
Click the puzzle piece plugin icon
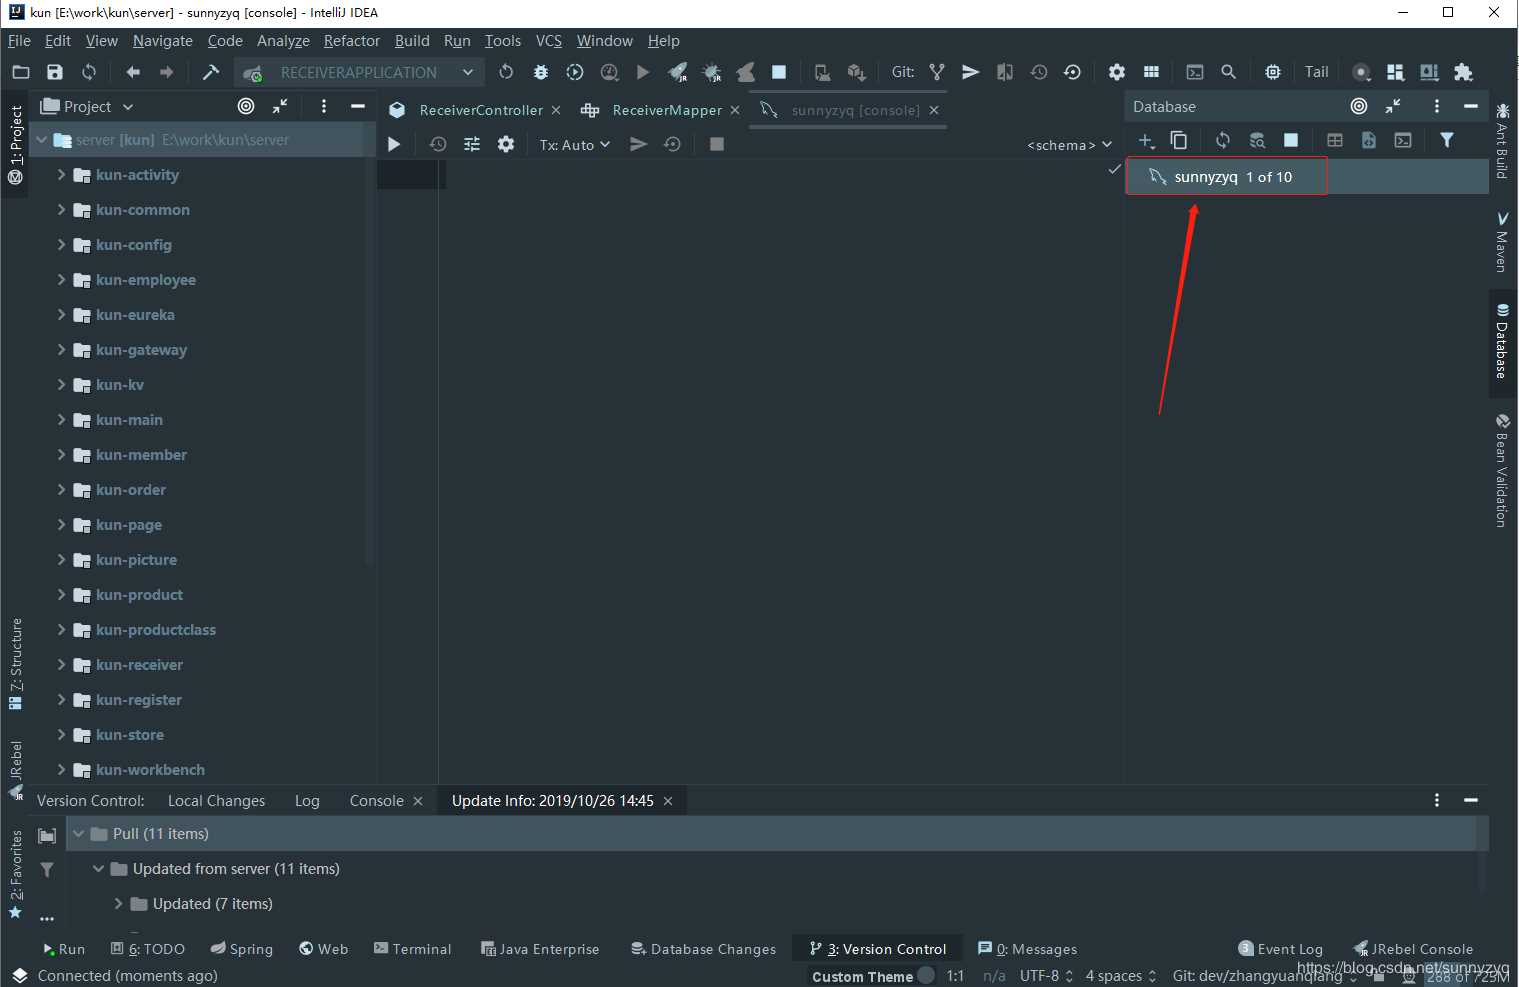tap(1464, 72)
